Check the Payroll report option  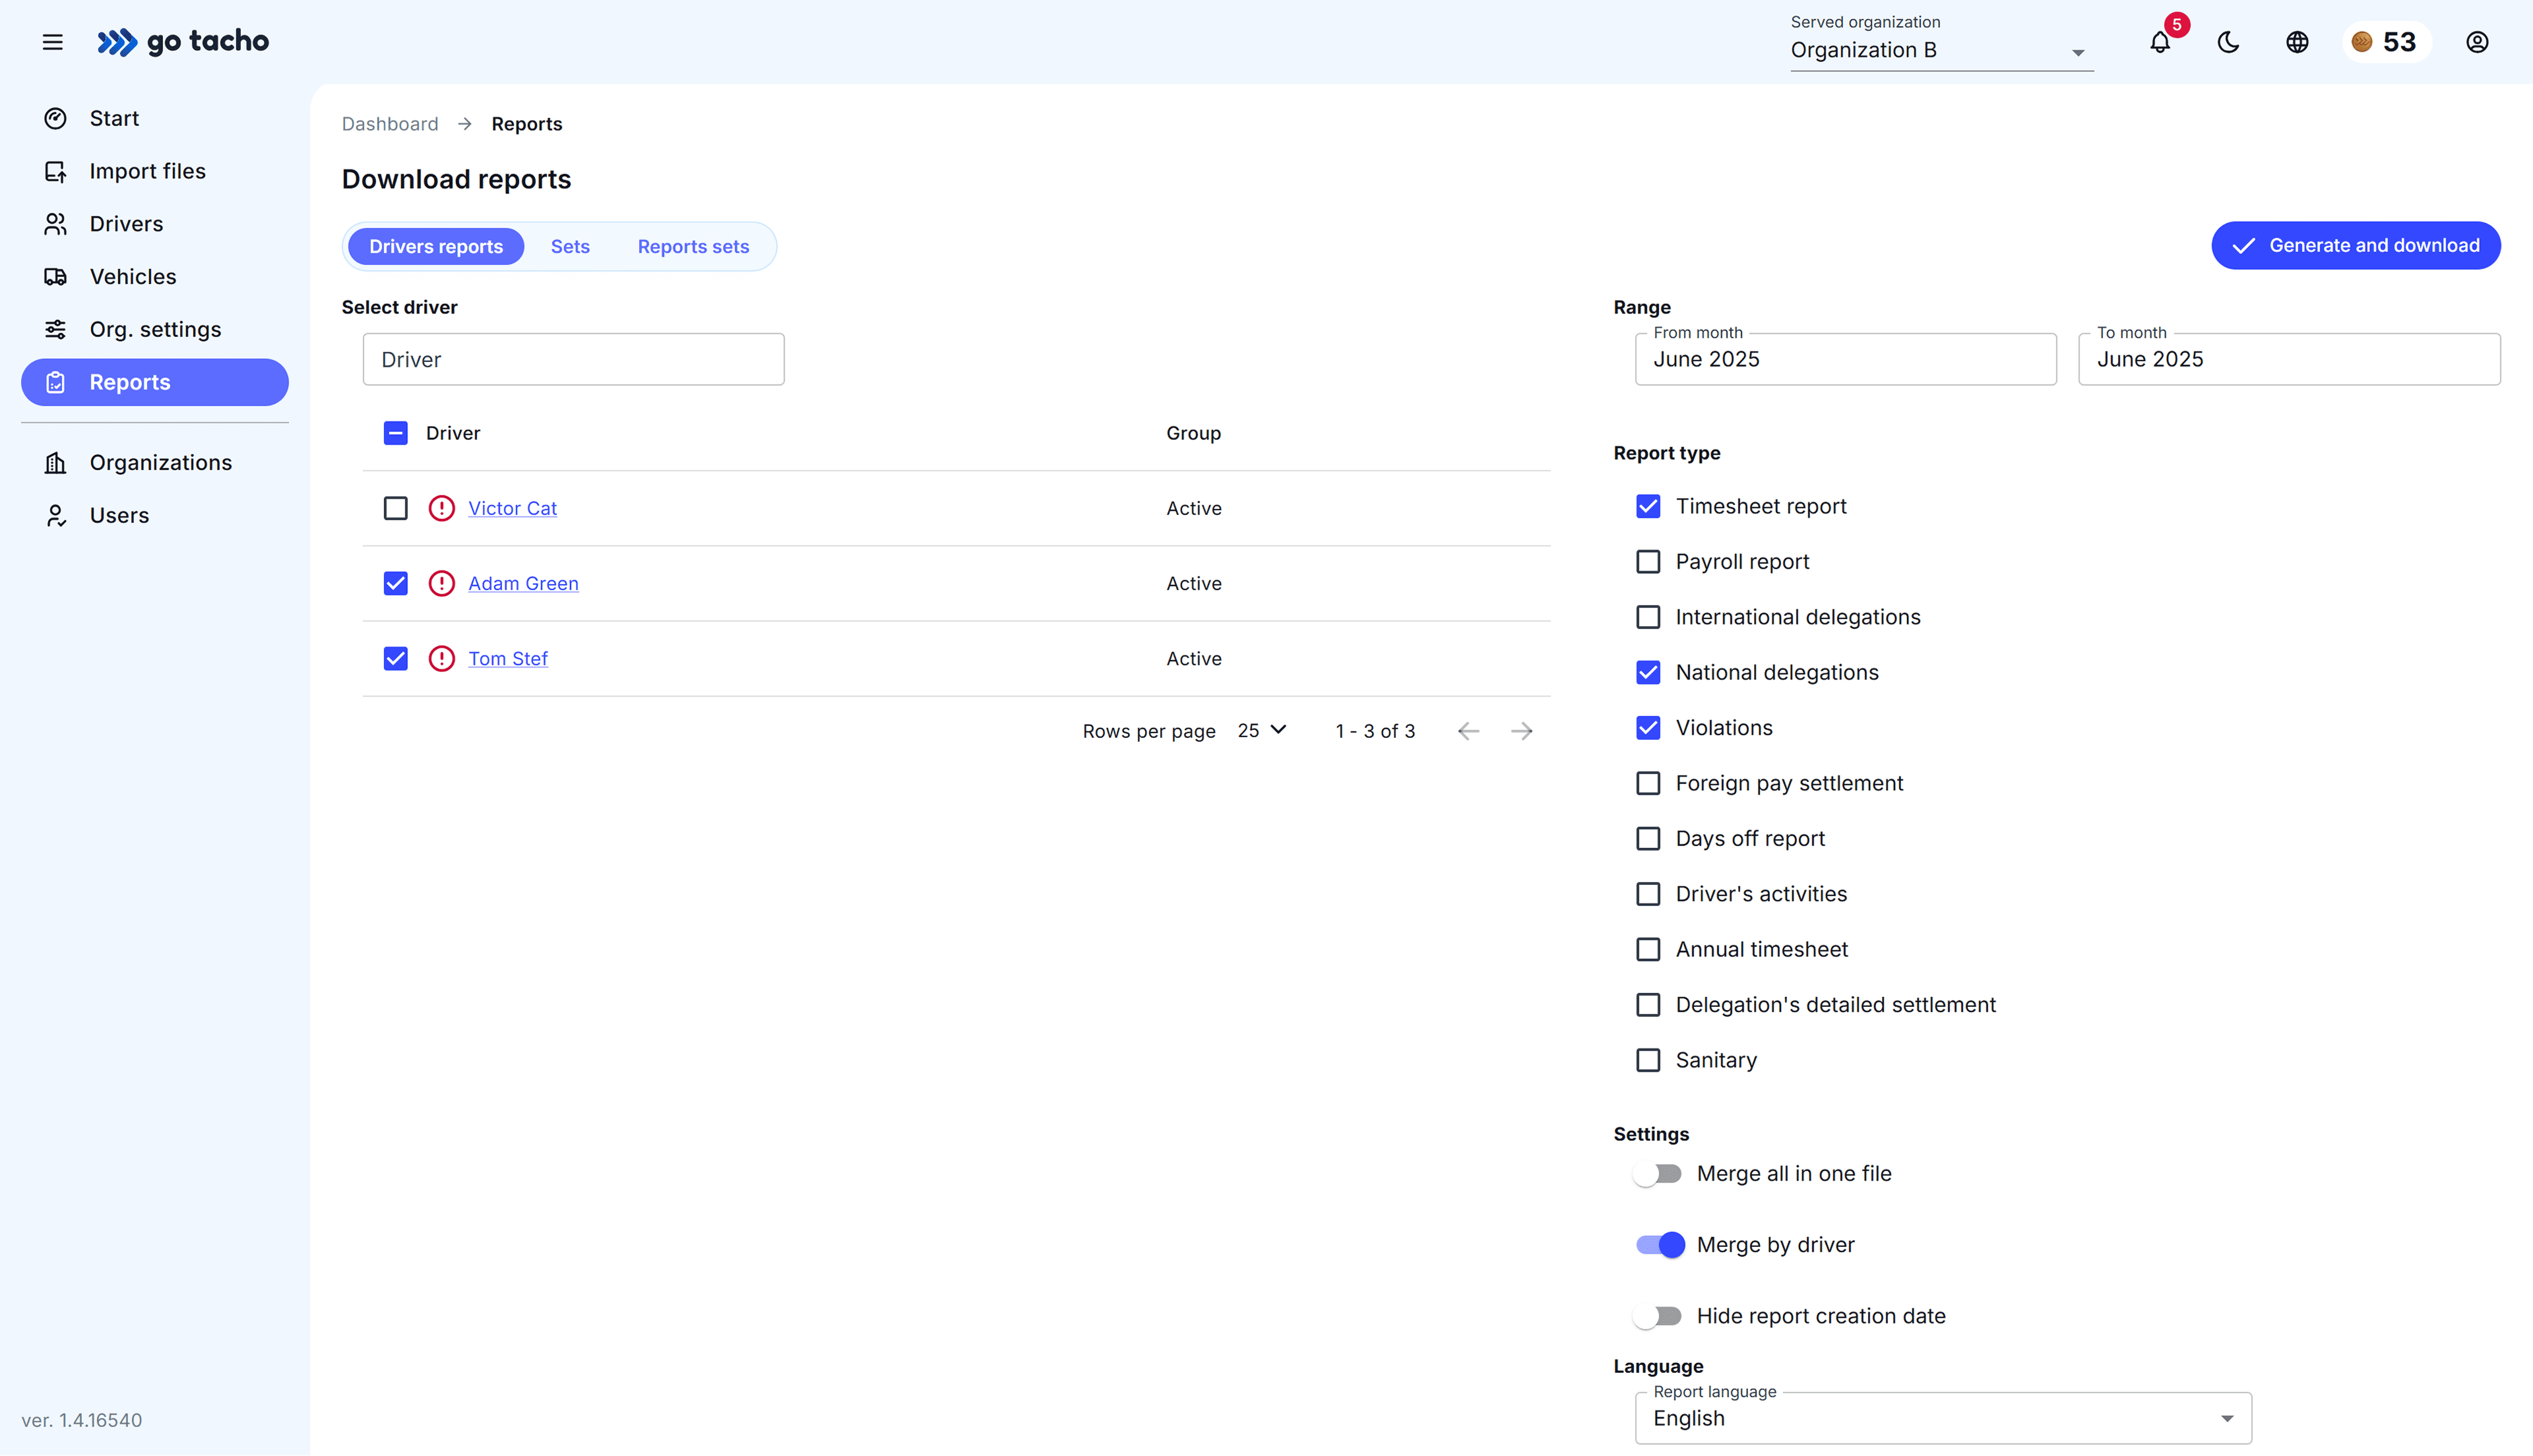(x=1648, y=561)
